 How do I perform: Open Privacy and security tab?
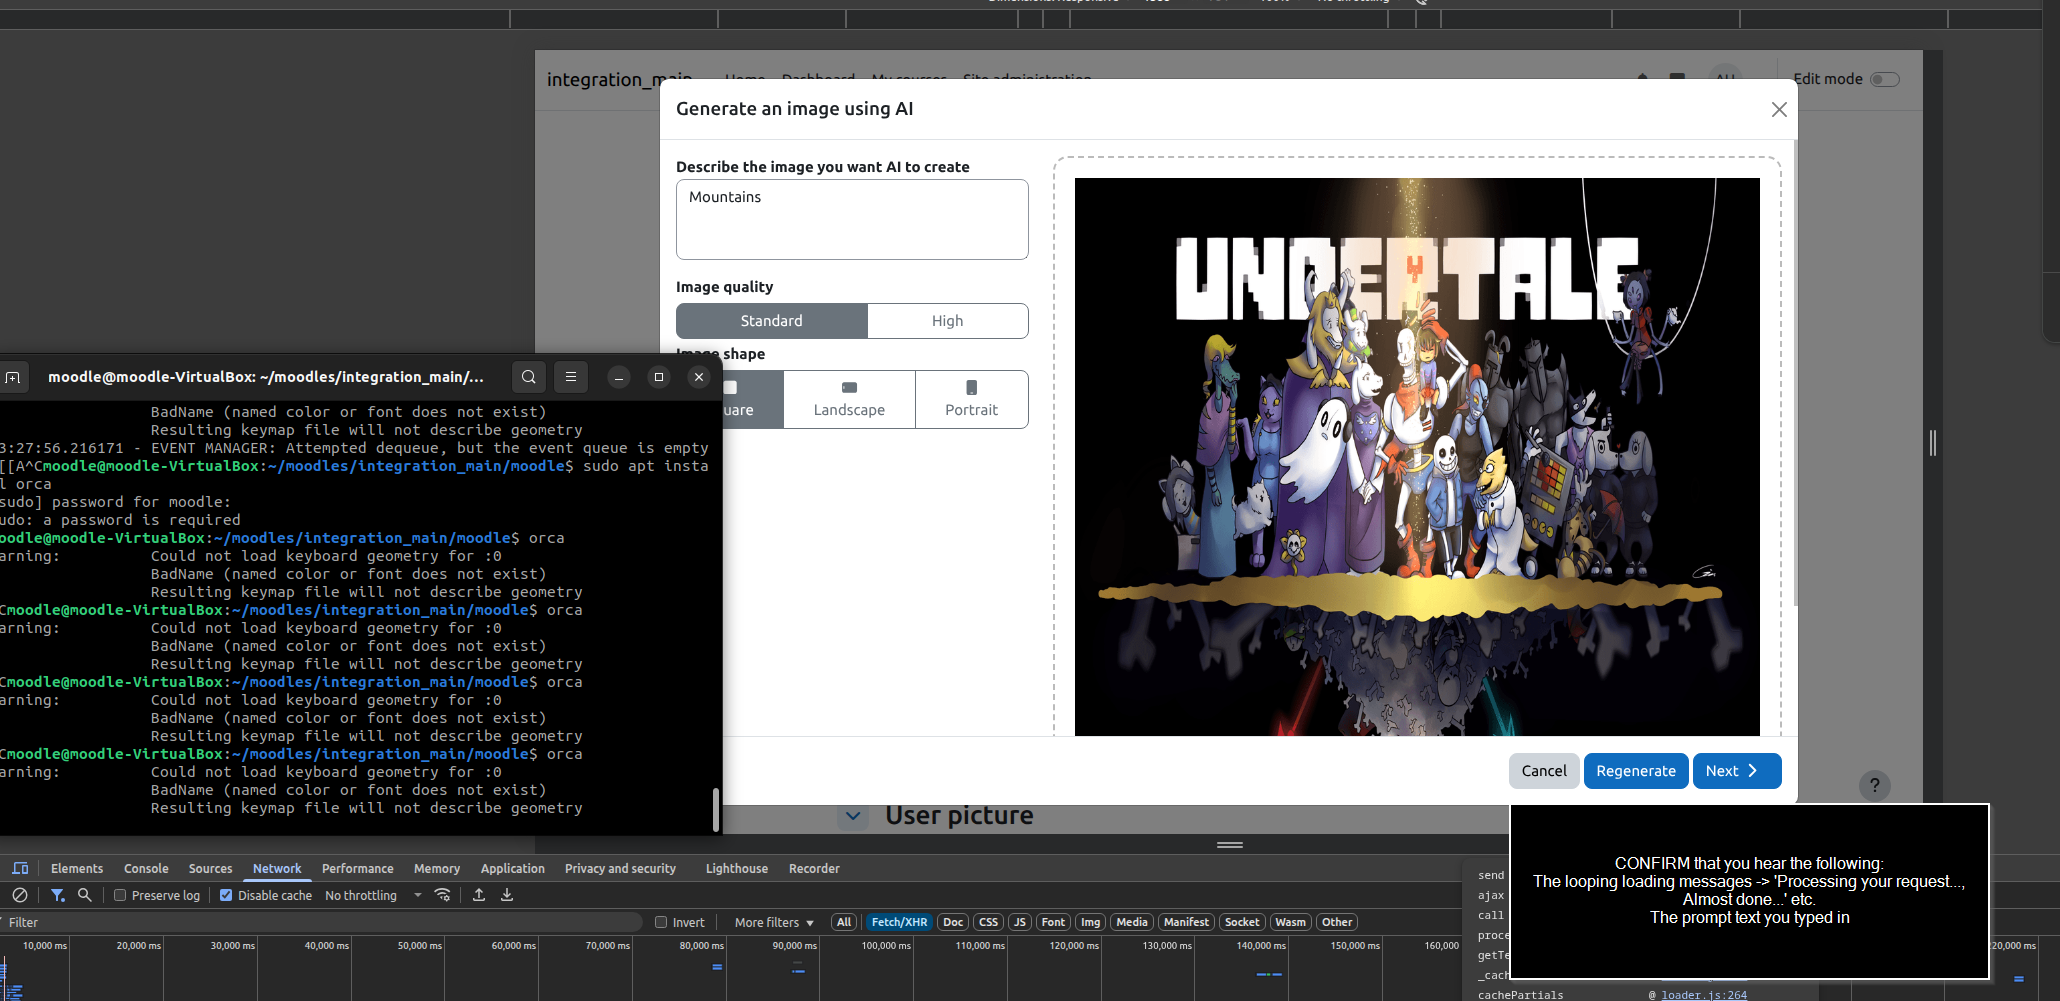pos(620,868)
